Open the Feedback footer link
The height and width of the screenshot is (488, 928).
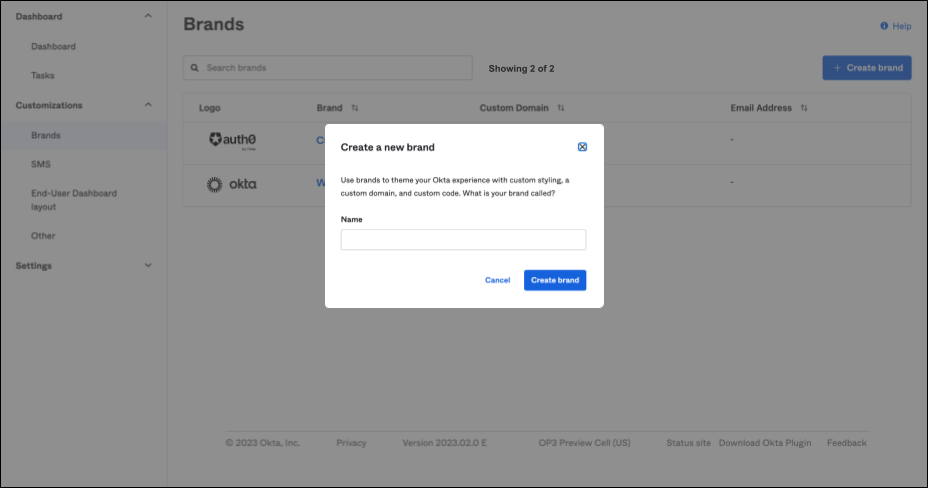[846, 443]
